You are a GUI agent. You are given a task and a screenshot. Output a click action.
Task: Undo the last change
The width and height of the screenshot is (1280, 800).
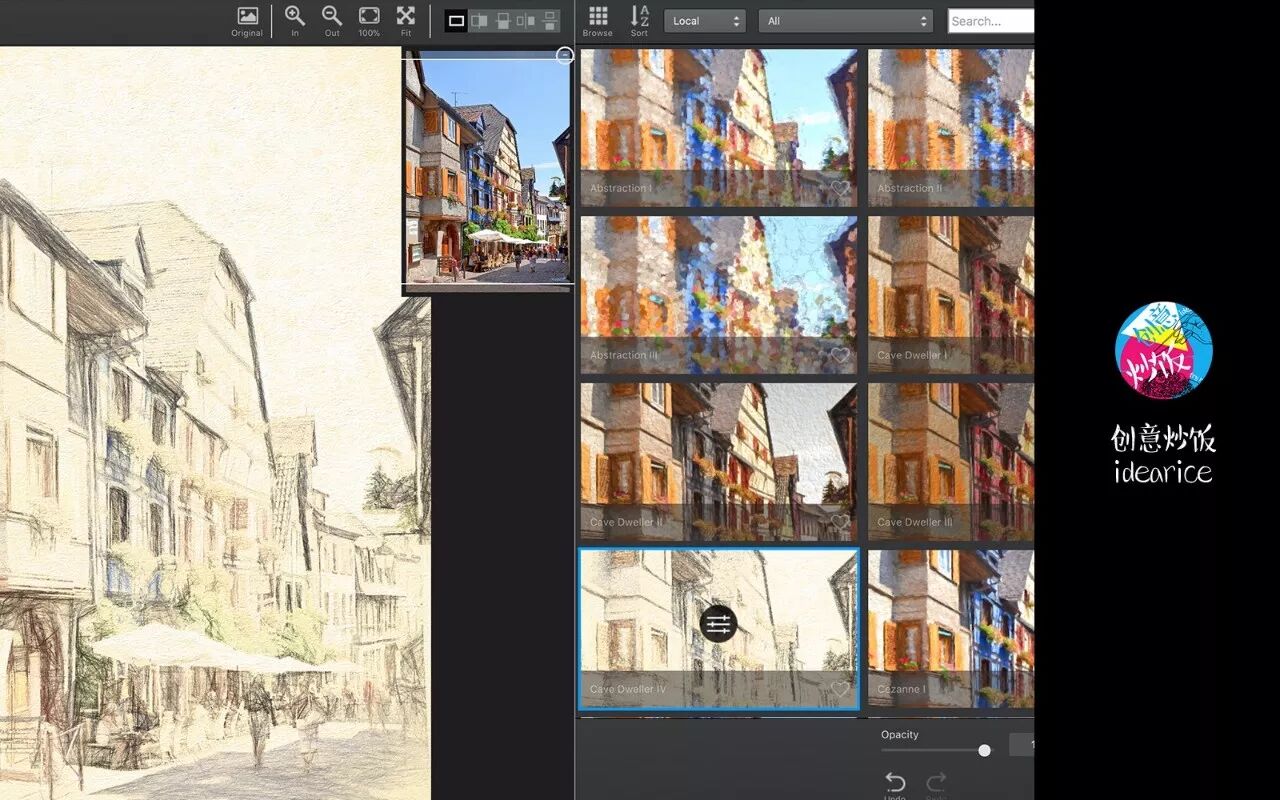click(895, 785)
